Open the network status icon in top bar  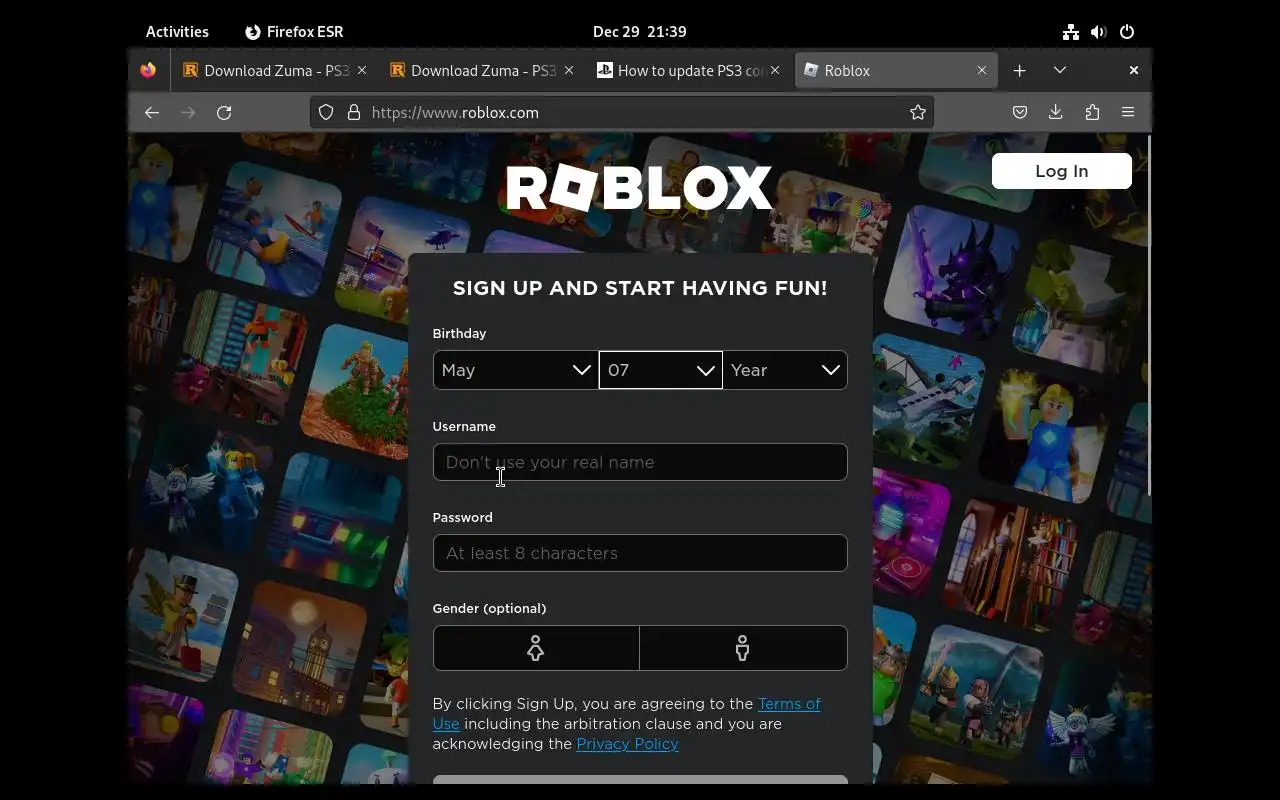coord(1071,32)
